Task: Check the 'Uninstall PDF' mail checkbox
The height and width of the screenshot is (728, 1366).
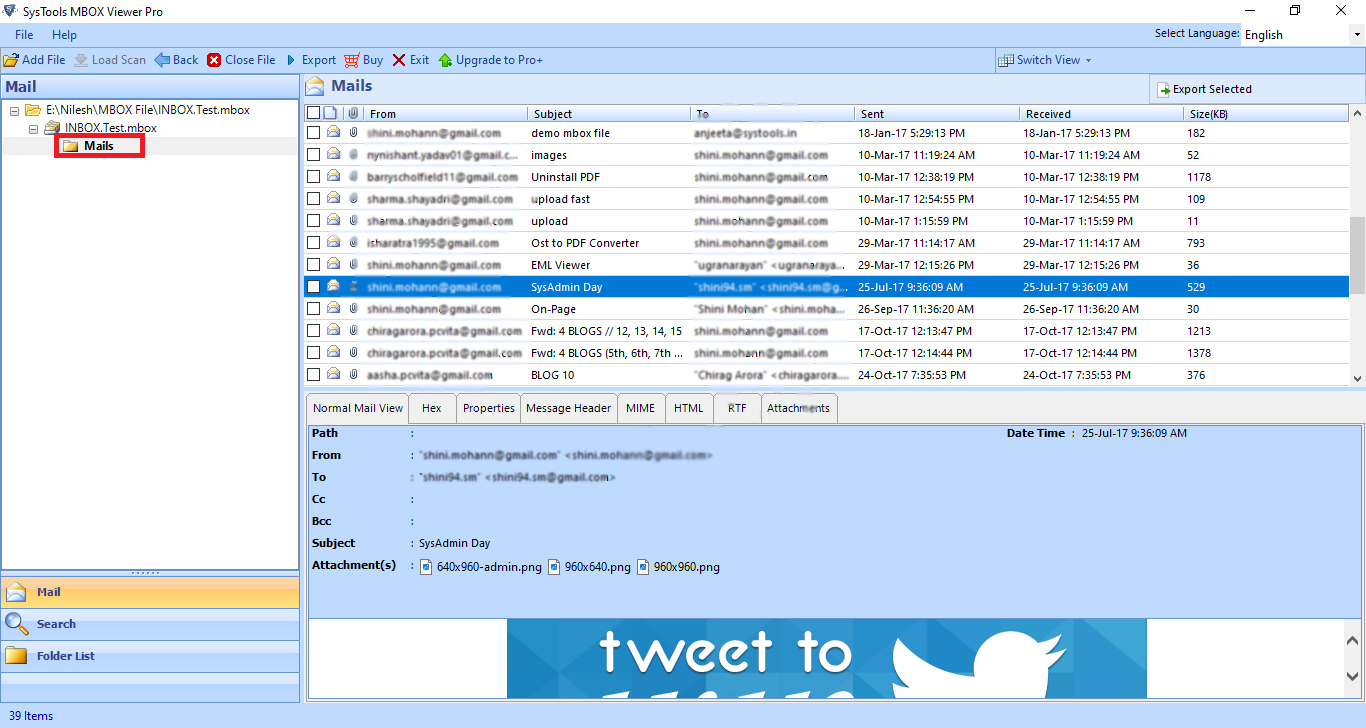Action: [314, 176]
